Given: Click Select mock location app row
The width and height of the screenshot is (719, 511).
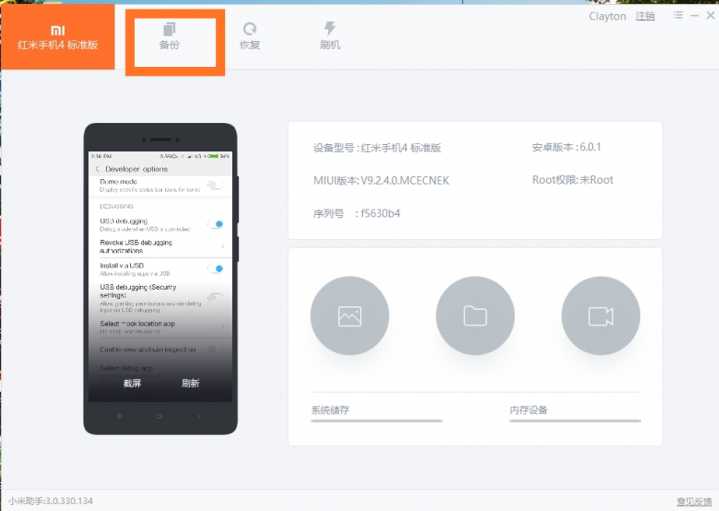Looking at the screenshot, I should tap(160, 327).
